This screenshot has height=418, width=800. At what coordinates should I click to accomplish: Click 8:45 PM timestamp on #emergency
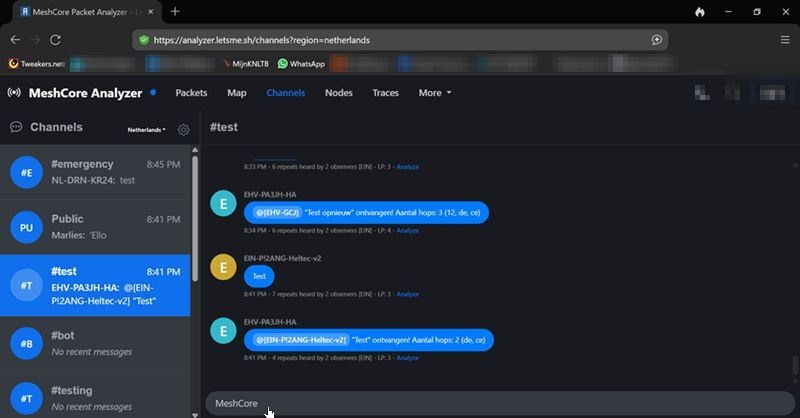tap(163, 164)
